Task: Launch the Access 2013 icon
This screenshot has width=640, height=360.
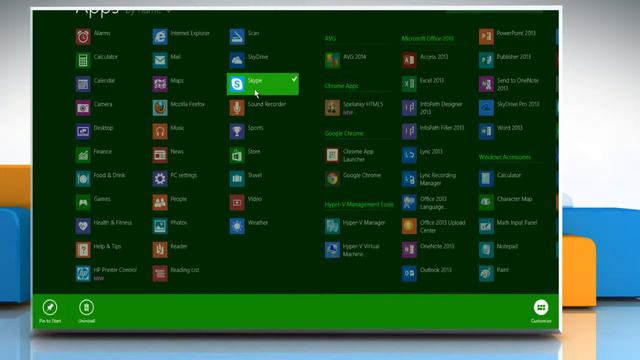Action: click(x=409, y=60)
